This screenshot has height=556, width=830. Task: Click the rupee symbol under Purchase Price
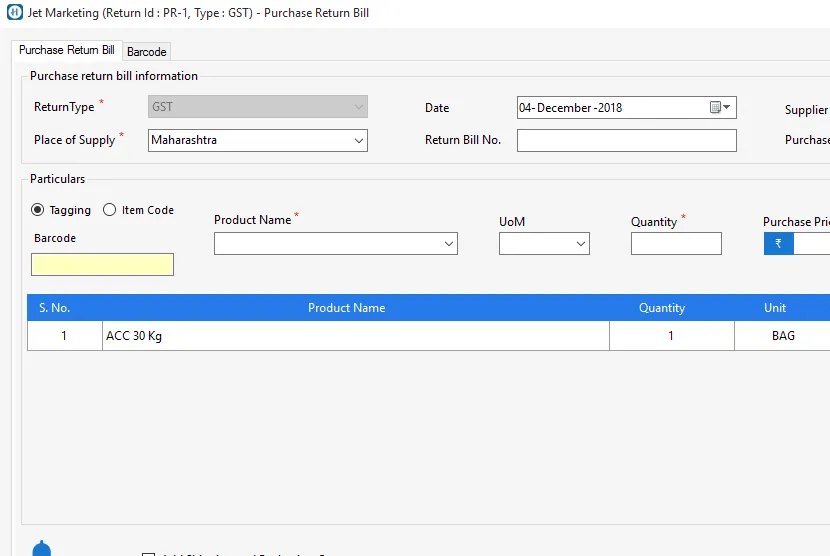click(x=778, y=243)
